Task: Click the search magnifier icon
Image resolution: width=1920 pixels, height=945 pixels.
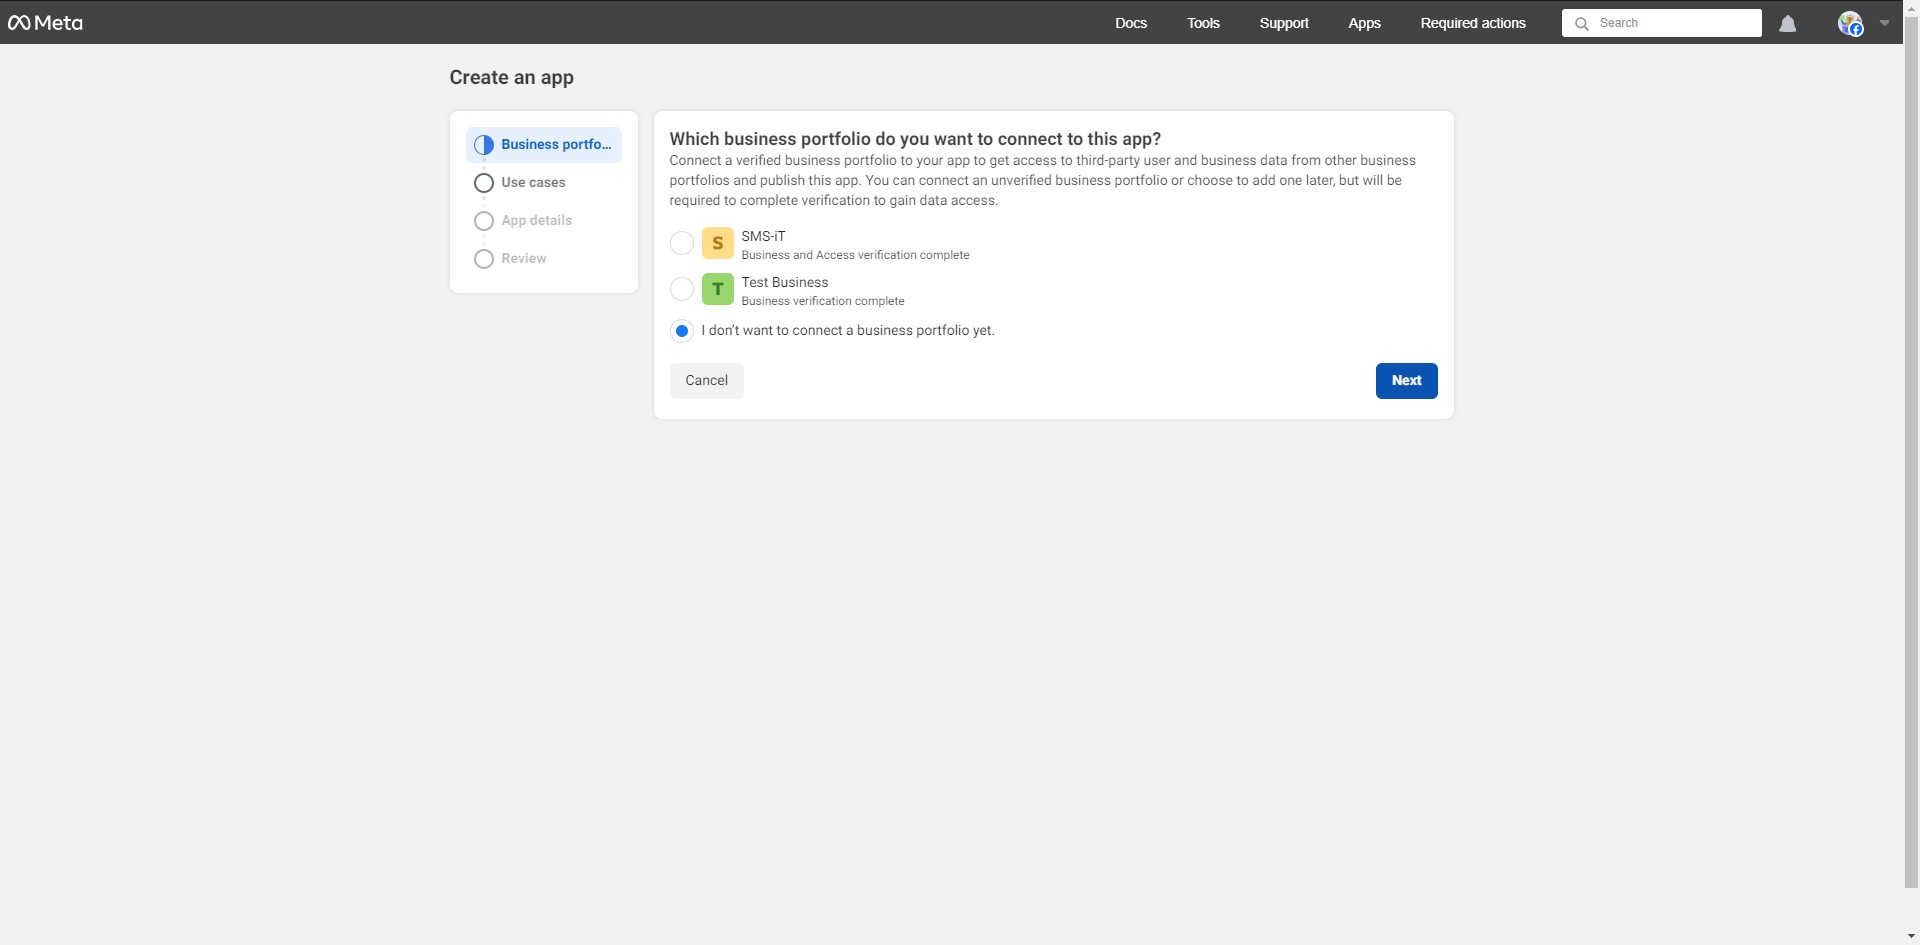Action: 1582,24
